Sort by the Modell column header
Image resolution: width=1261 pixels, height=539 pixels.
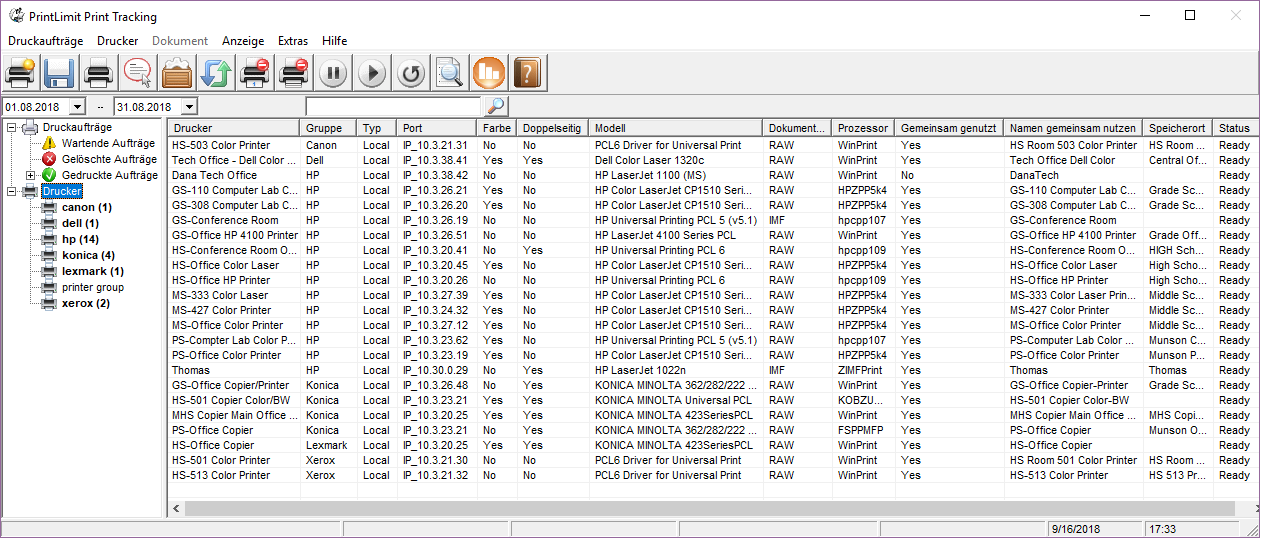[x=676, y=128]
